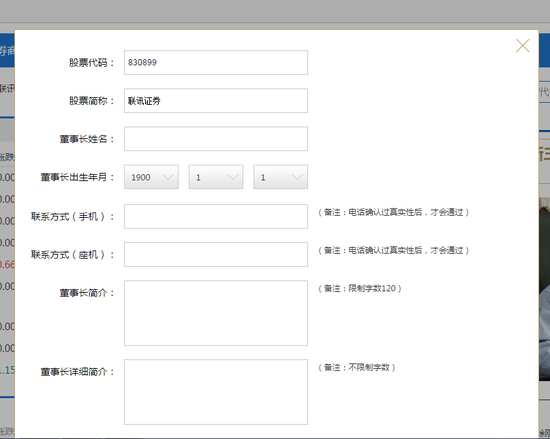Select the 不限制字数 note text
Viewport: 550px width, 439px height.
[x=357, y=367]
